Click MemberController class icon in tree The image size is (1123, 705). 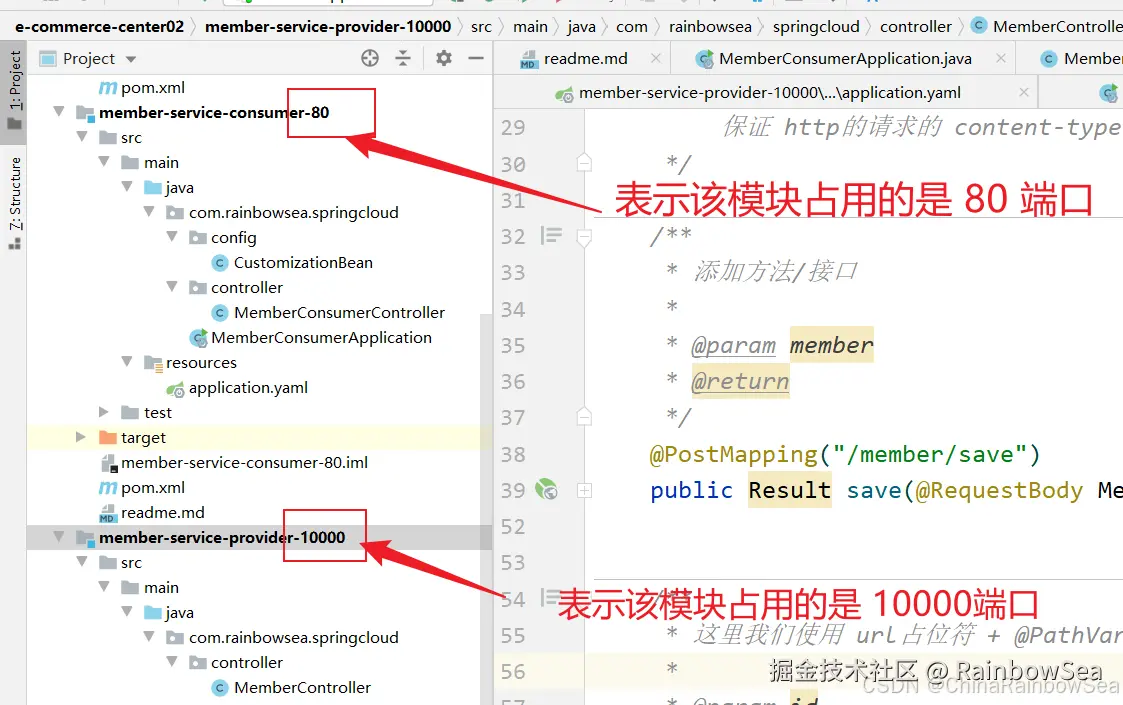(x=220, y=688)
